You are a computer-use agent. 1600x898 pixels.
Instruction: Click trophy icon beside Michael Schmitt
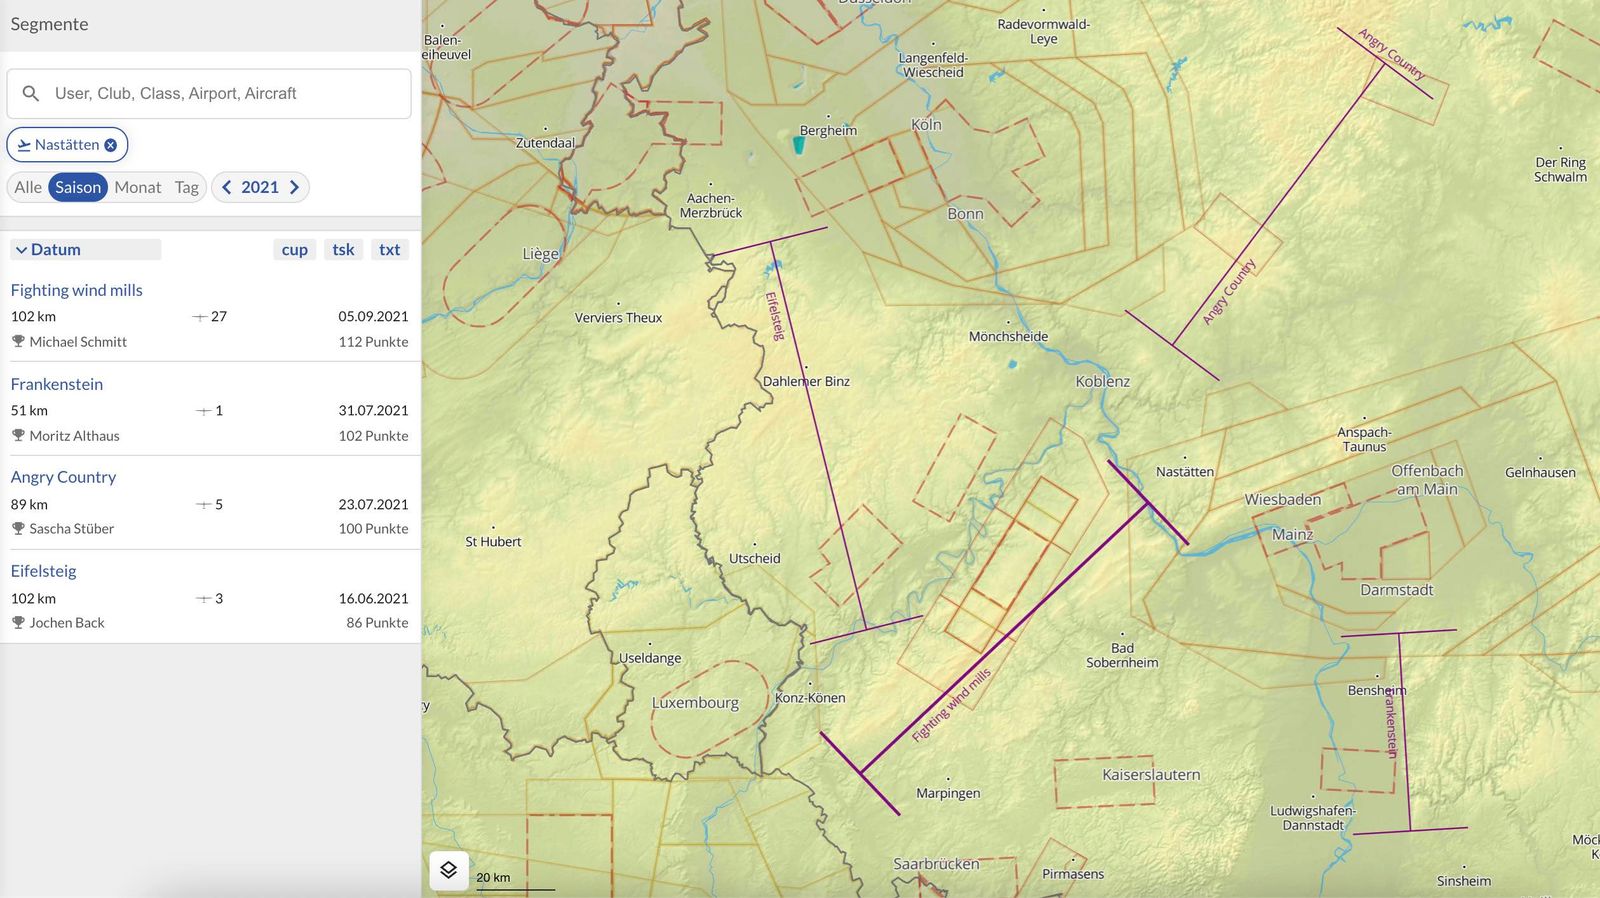(x=18, y=342)
